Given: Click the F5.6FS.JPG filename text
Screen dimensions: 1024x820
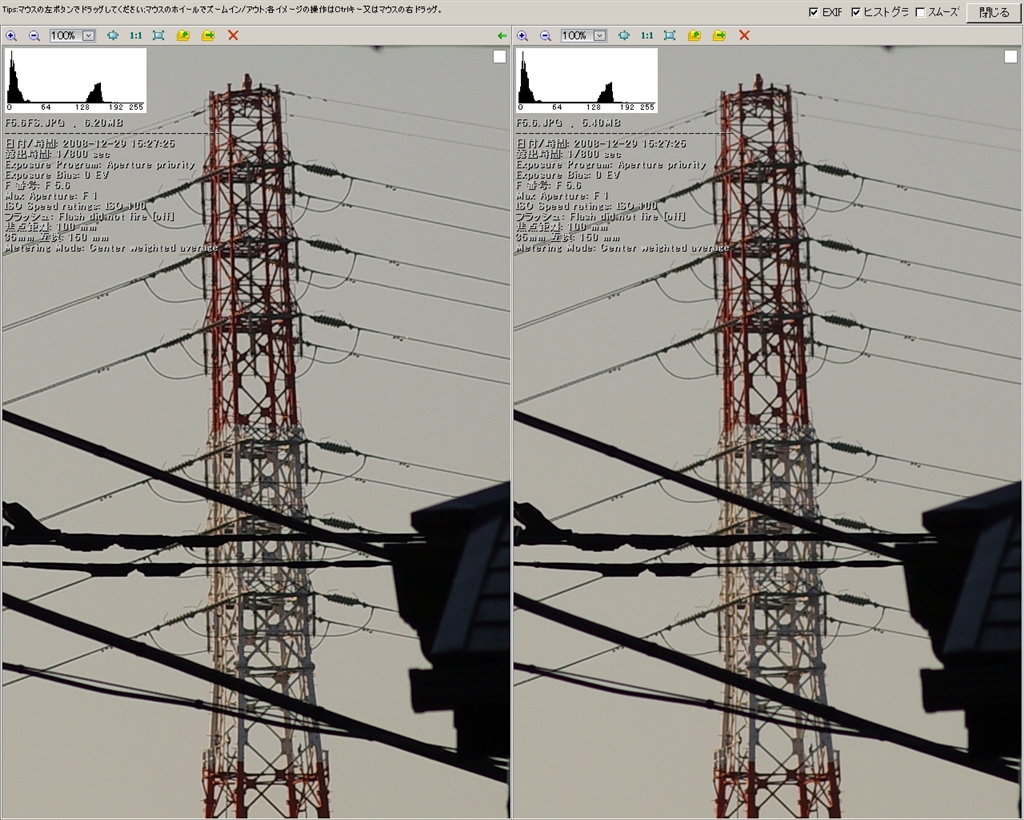Looking at the screenshot, I should coord(34,123).
